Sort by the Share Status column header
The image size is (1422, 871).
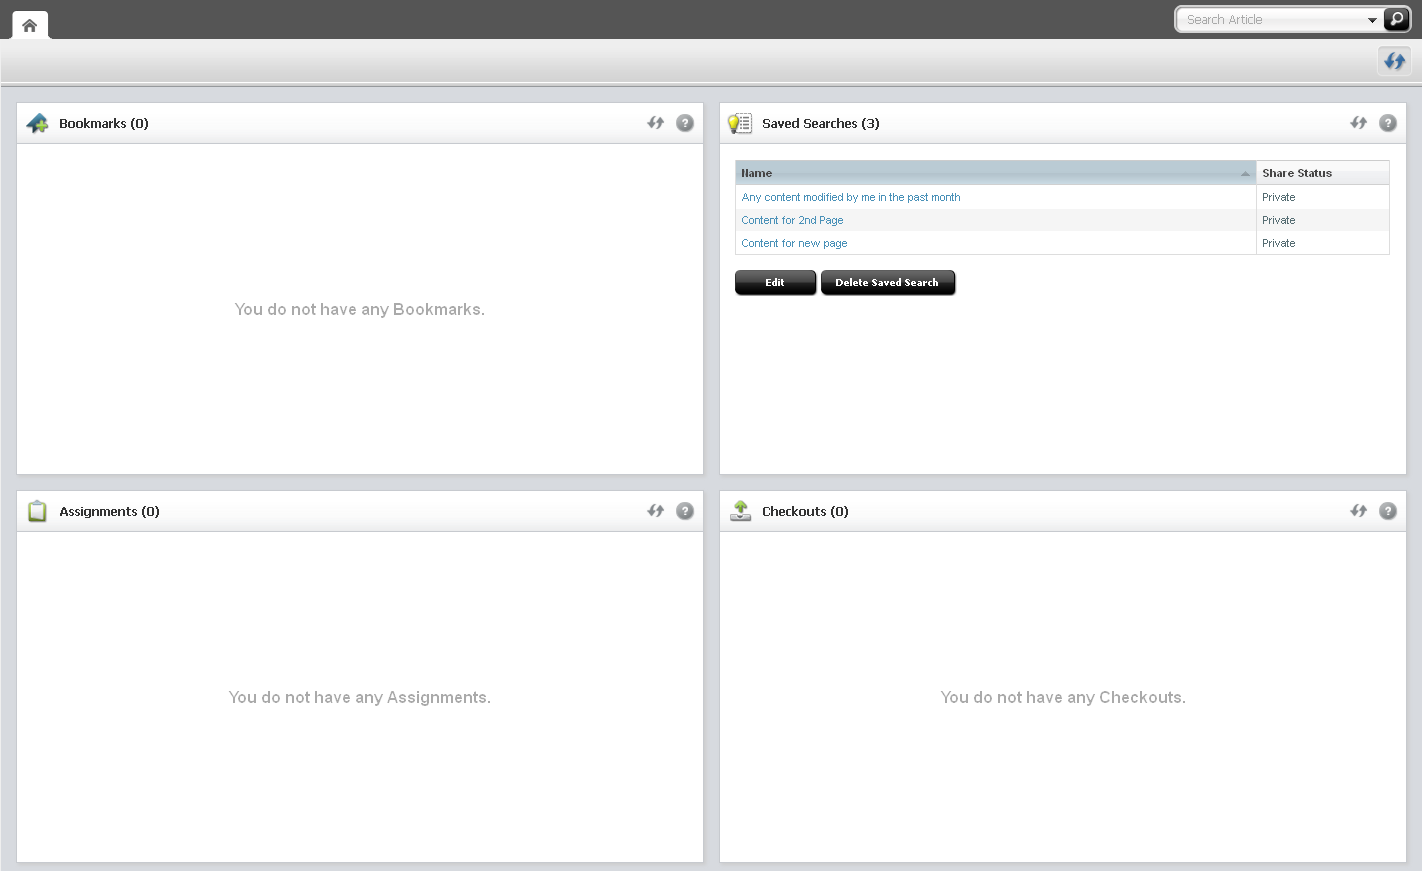[x=1322, y=173]
